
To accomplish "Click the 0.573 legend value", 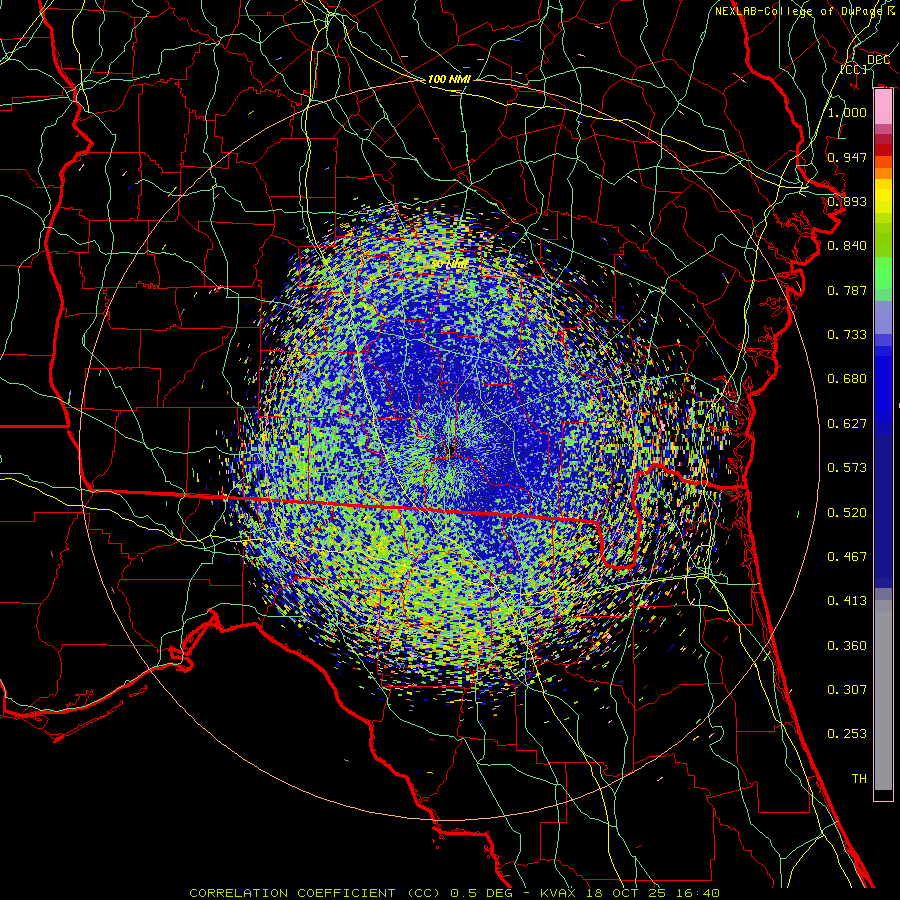I will tap(847, 468).
